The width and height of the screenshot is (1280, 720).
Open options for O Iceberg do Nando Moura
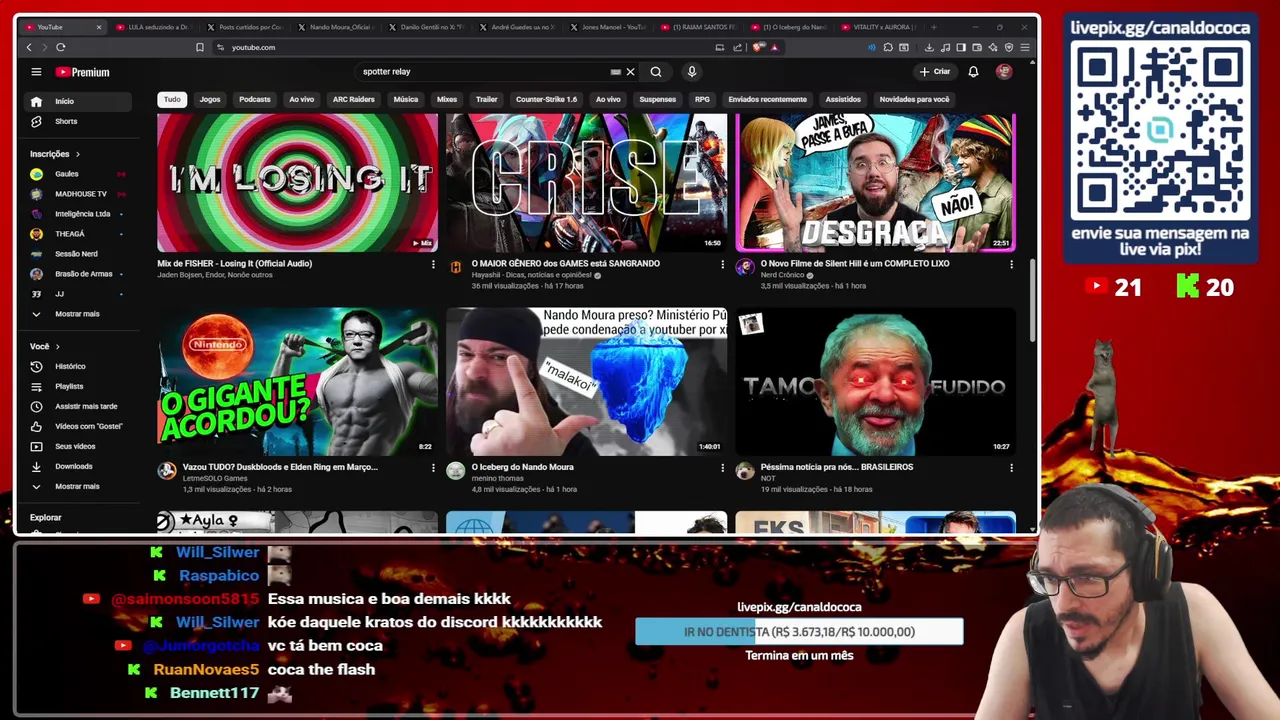coord(722,467)
